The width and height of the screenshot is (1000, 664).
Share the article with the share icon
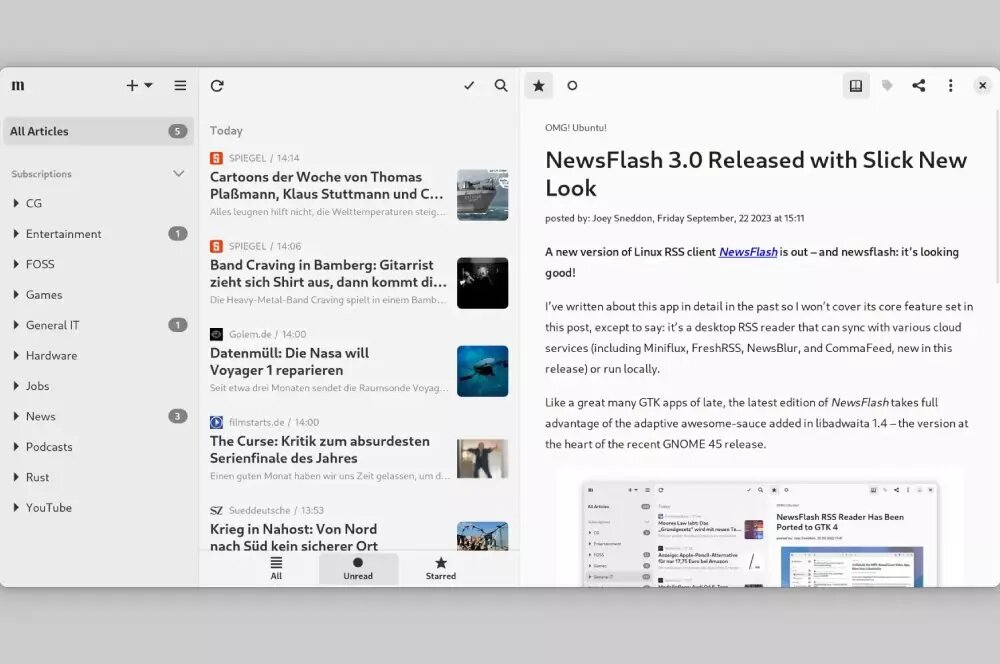point(919,85)
